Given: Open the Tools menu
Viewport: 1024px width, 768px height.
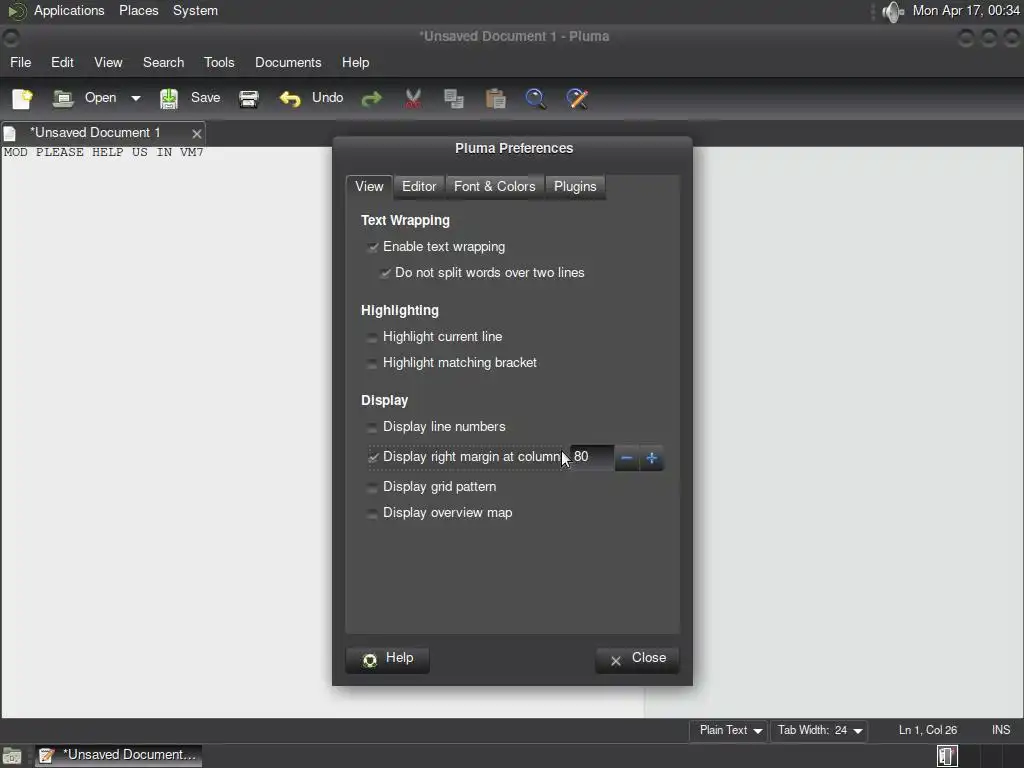Looking at the screenshot, I should [219, 63].
